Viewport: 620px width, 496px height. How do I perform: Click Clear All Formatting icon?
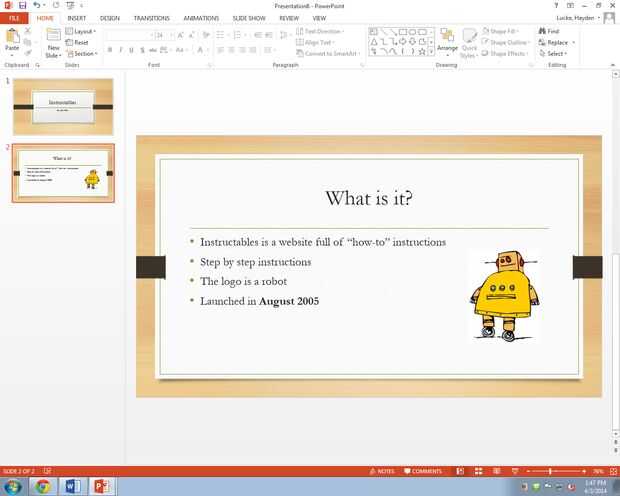click(206, 35)
